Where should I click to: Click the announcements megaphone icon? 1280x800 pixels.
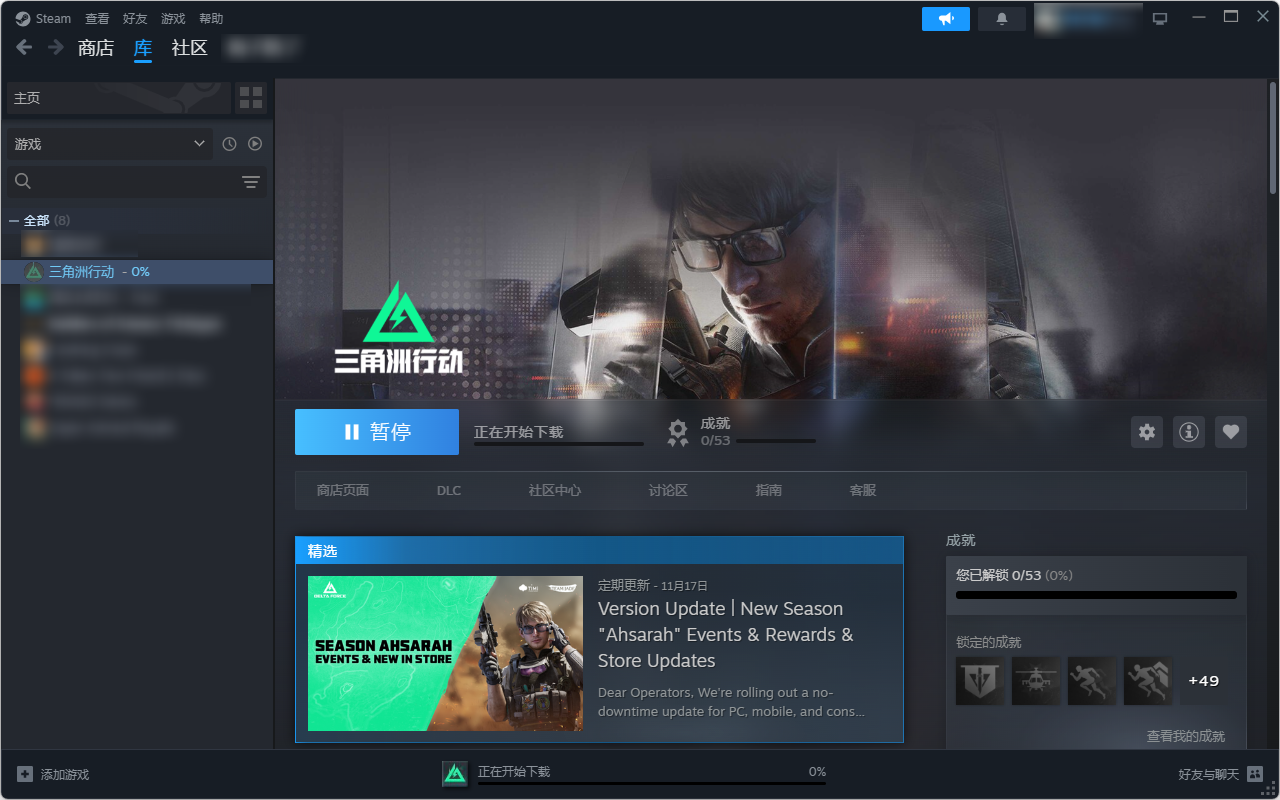pos(945,19)
